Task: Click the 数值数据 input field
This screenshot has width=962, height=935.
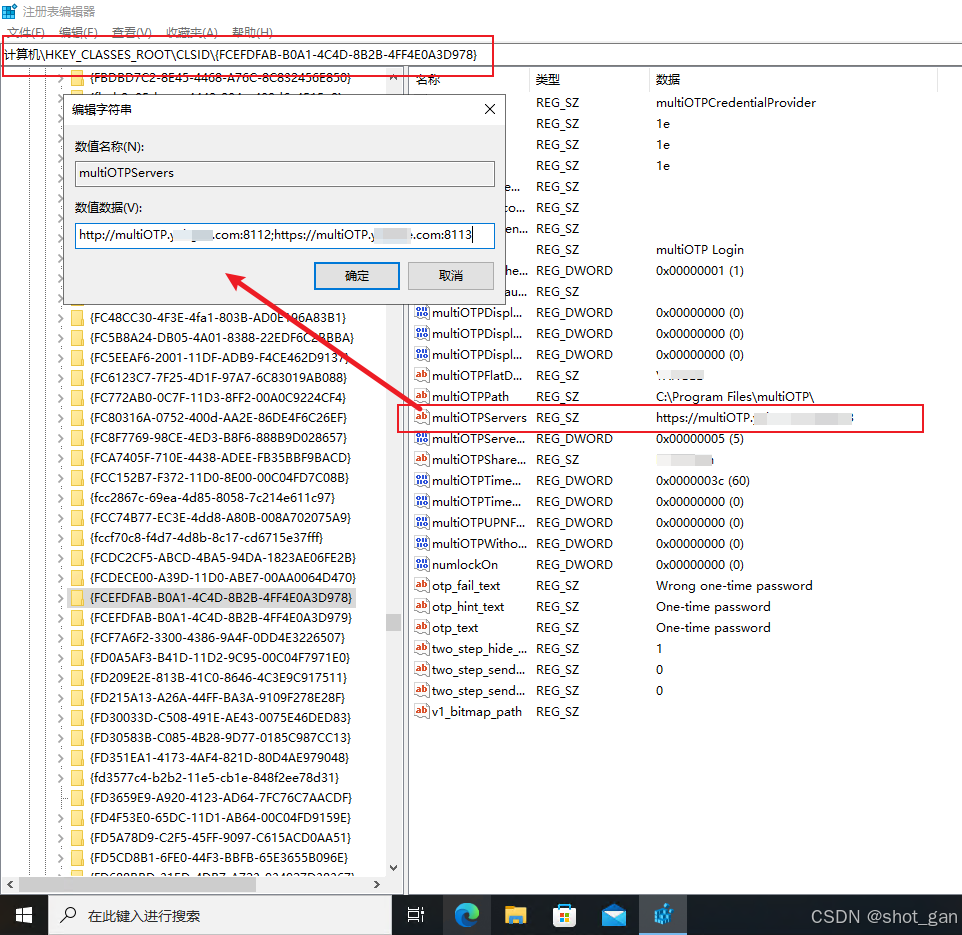Action: point(285,236)
